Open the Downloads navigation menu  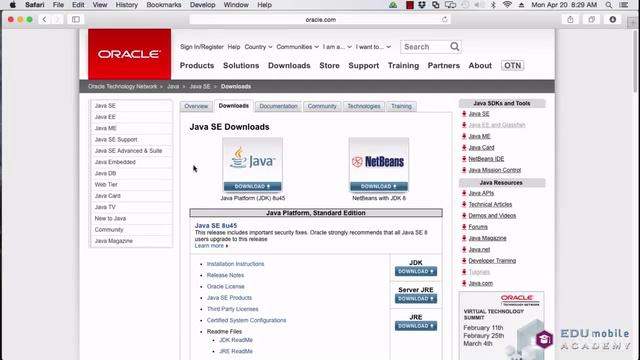pos(289,65)
